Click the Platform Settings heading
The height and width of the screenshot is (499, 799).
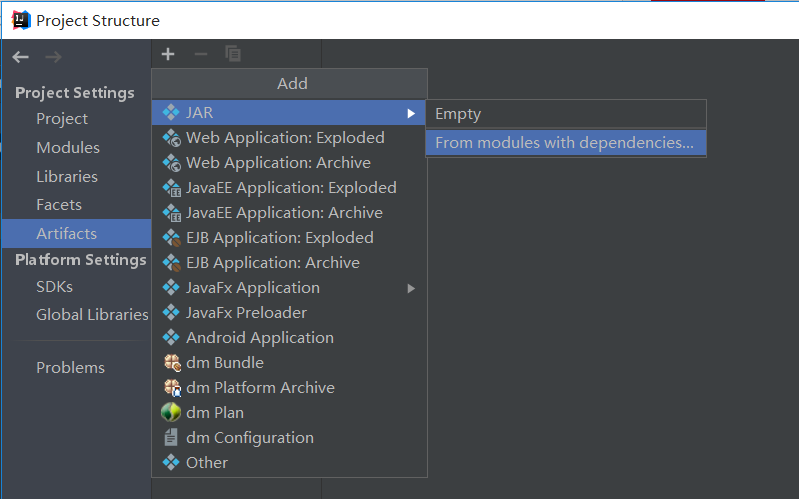click(x=81, y=260)
